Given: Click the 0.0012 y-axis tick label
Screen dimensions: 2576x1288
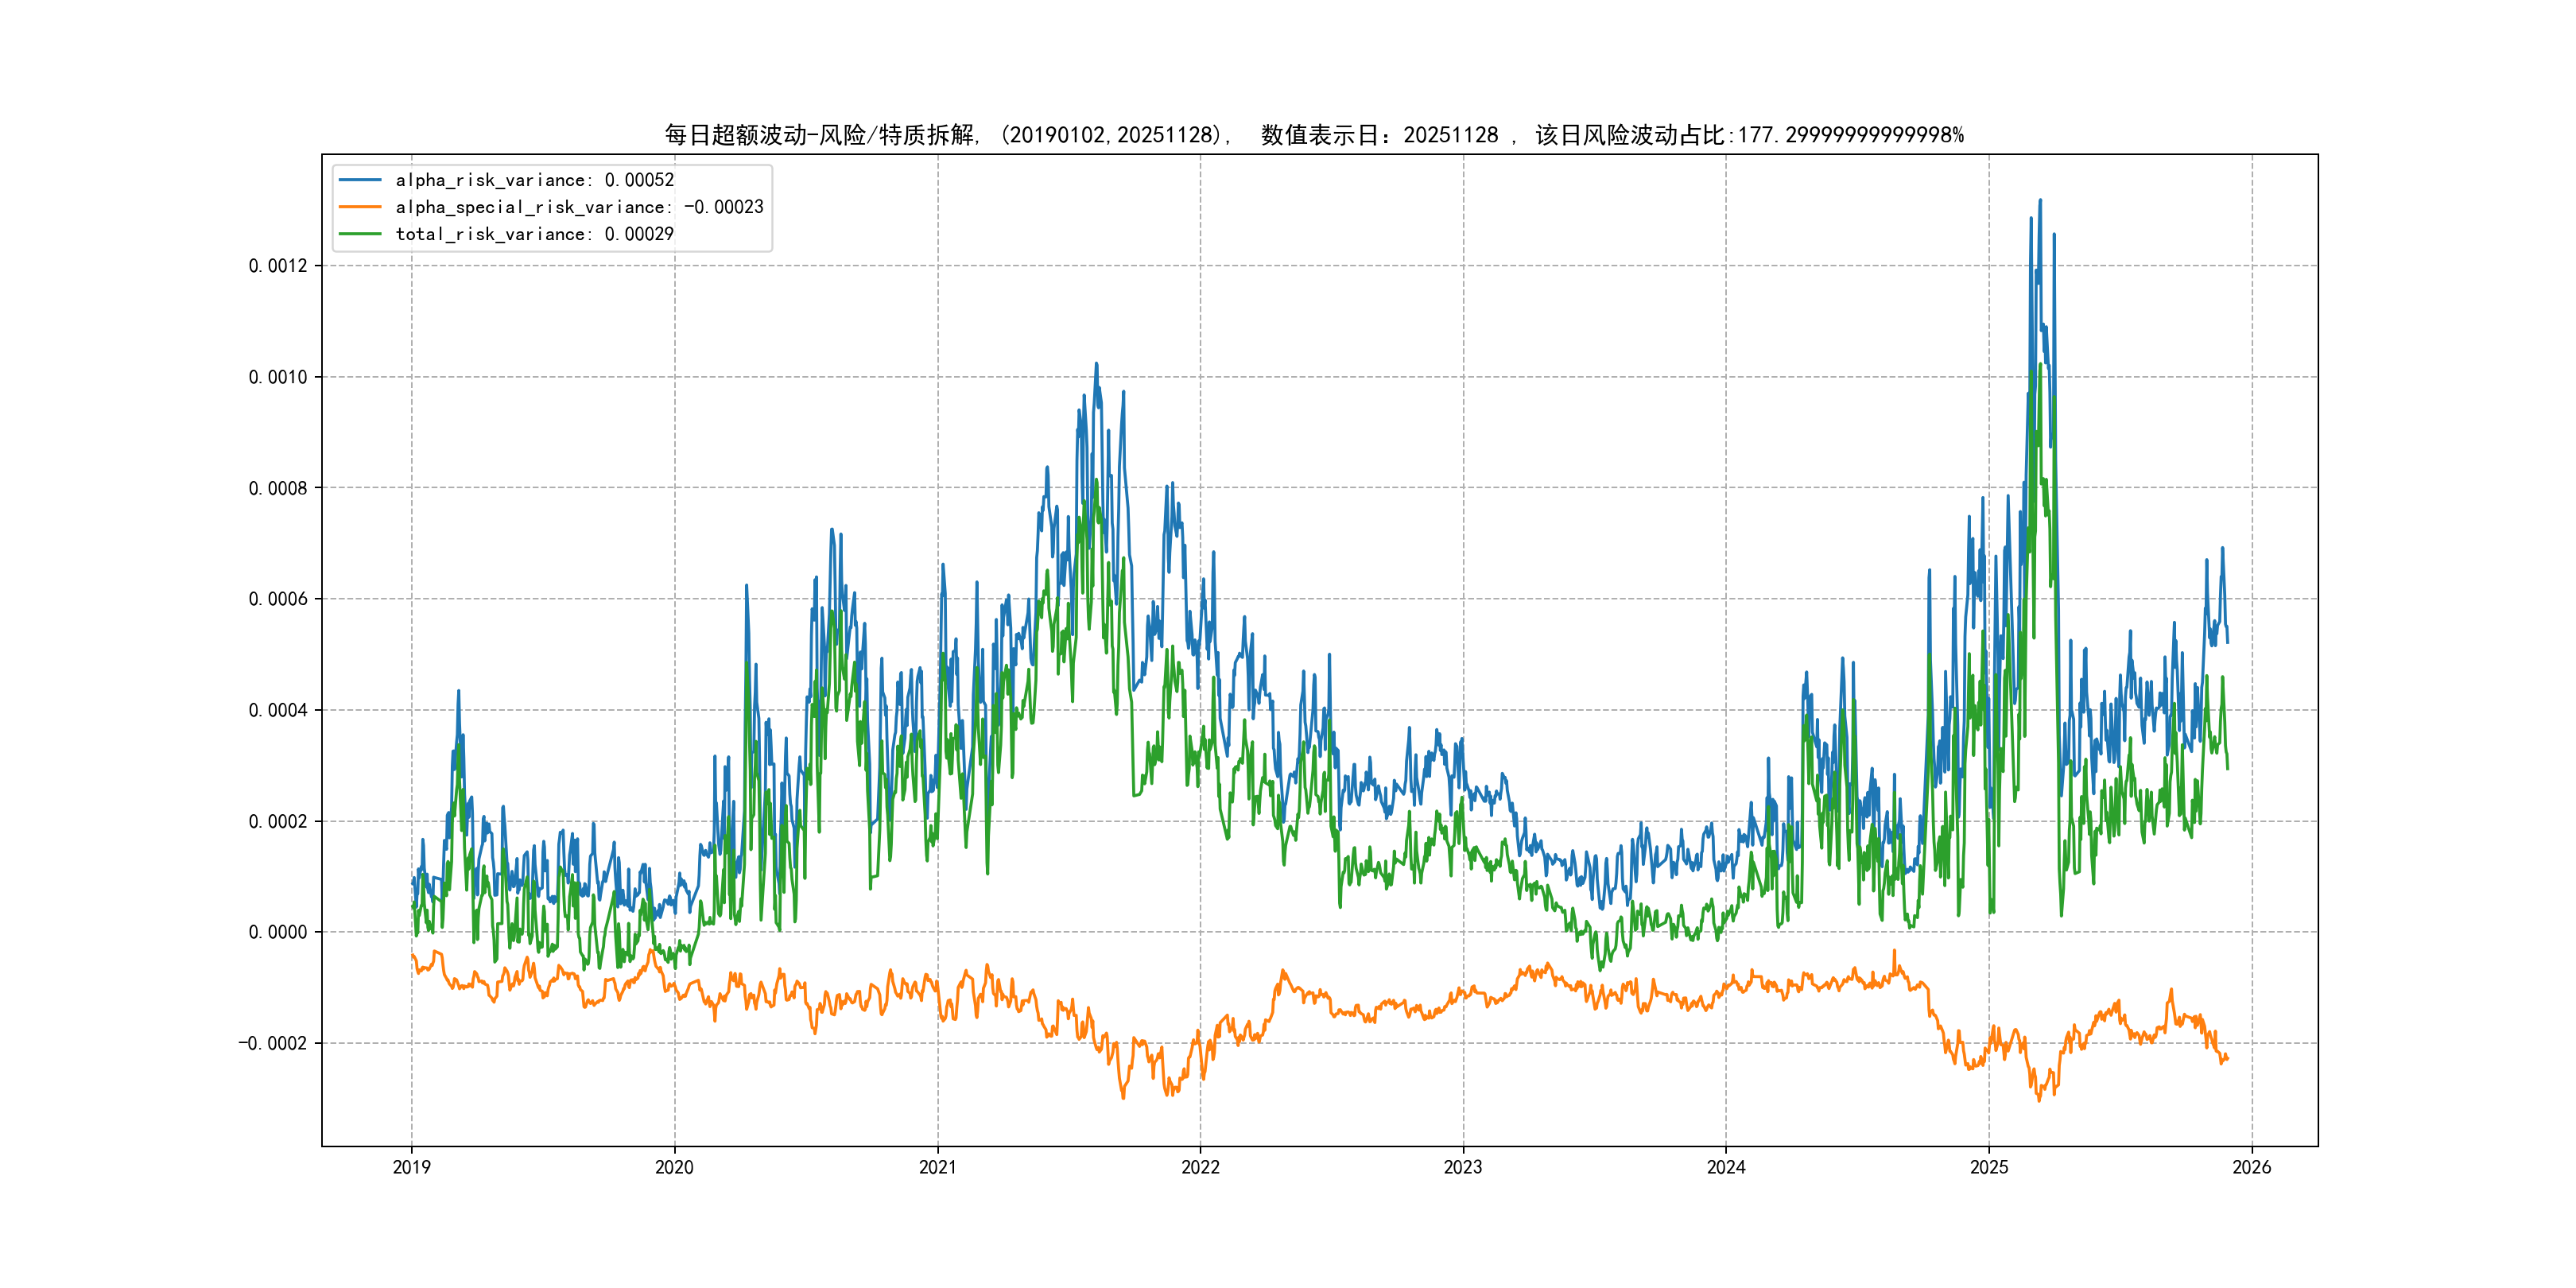Looking at the screenshot, I should (278, 266).
